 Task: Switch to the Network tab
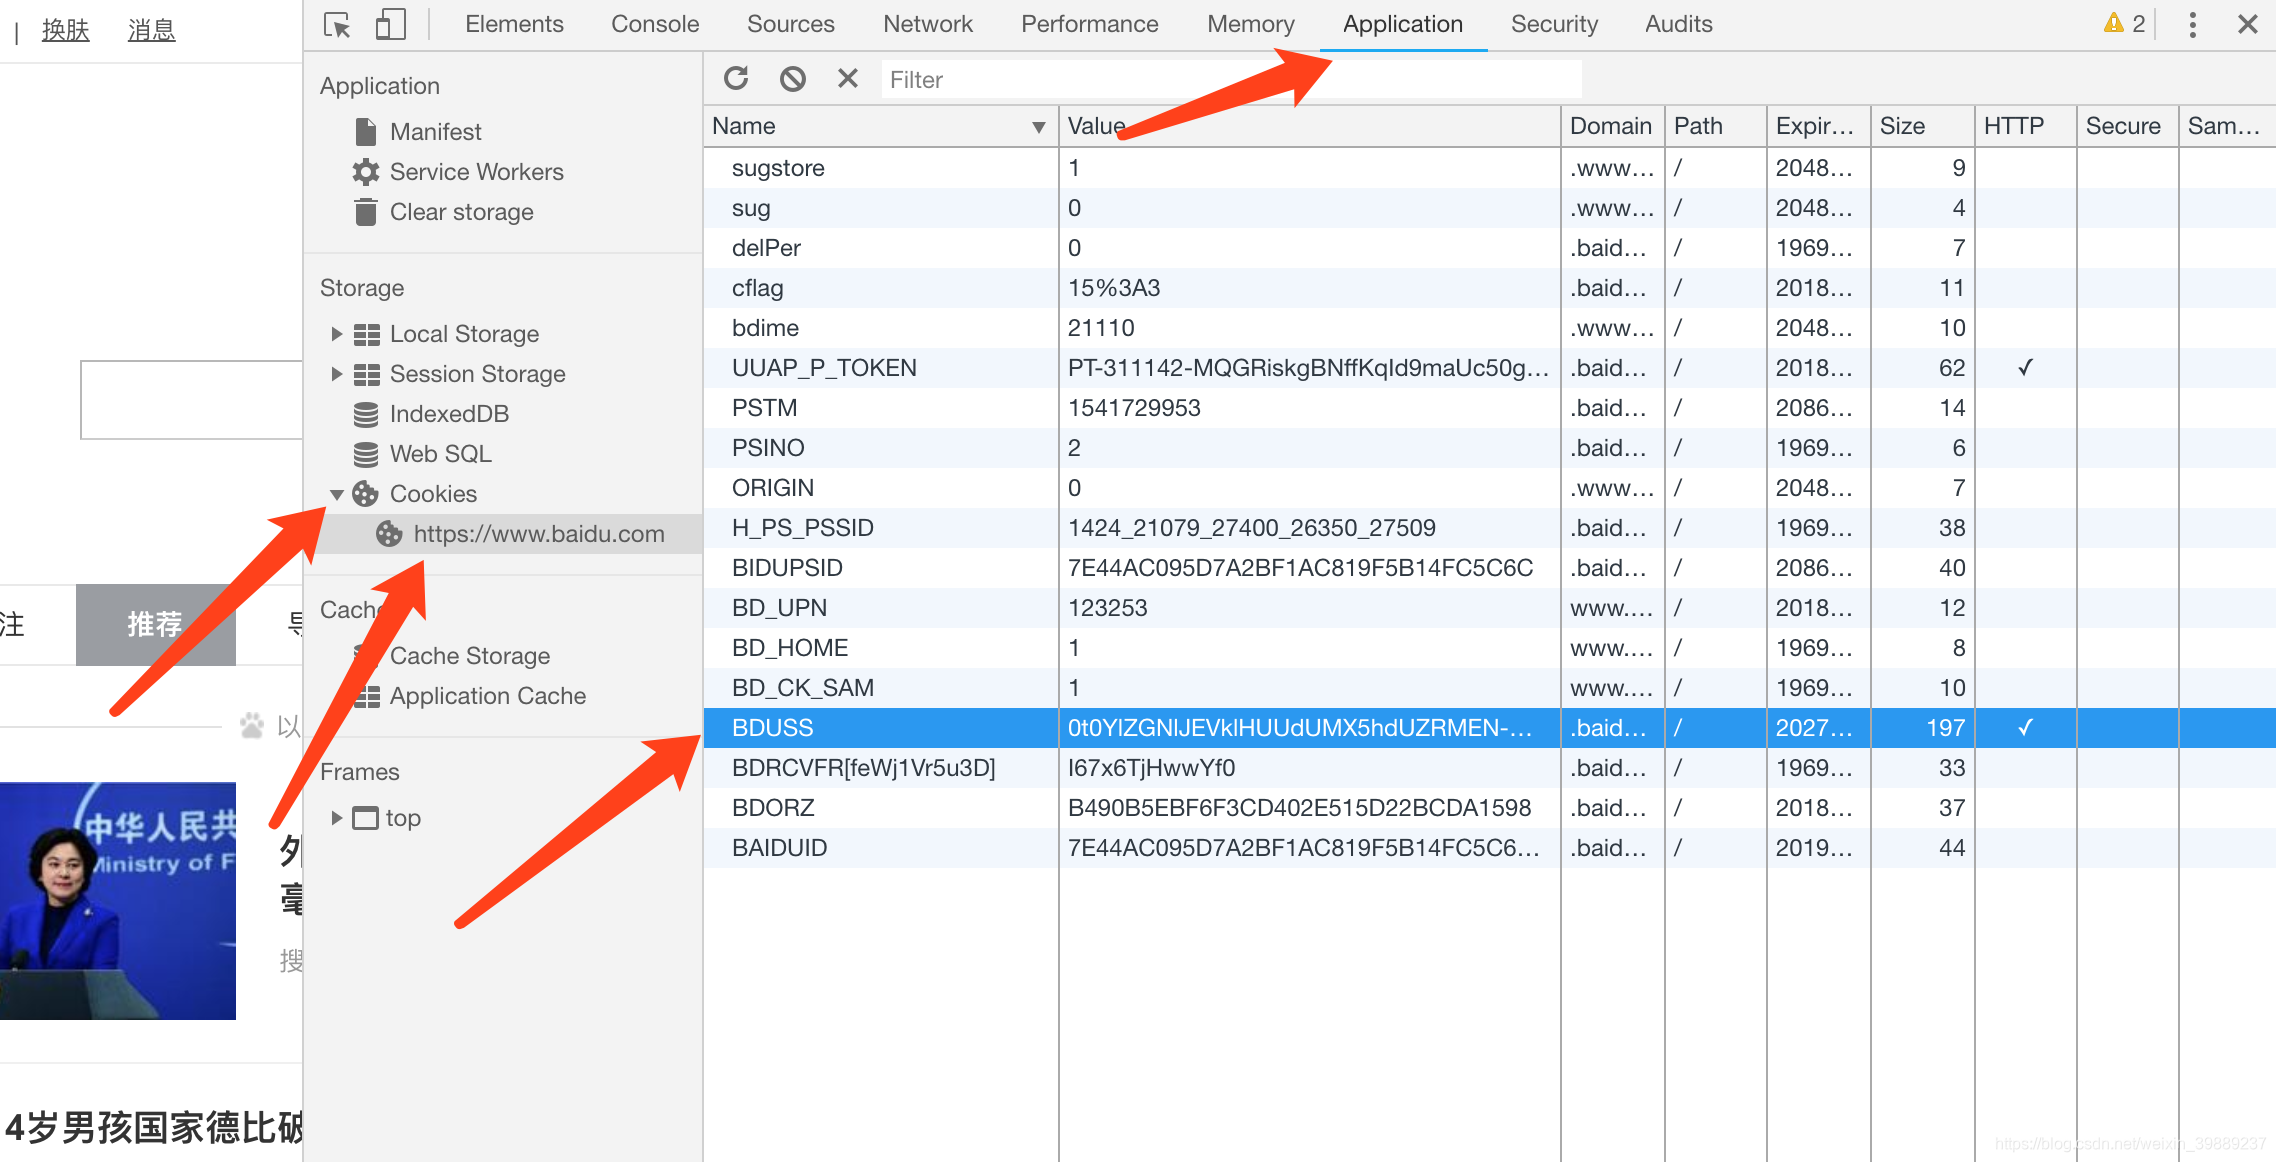(x=927, y=24)
